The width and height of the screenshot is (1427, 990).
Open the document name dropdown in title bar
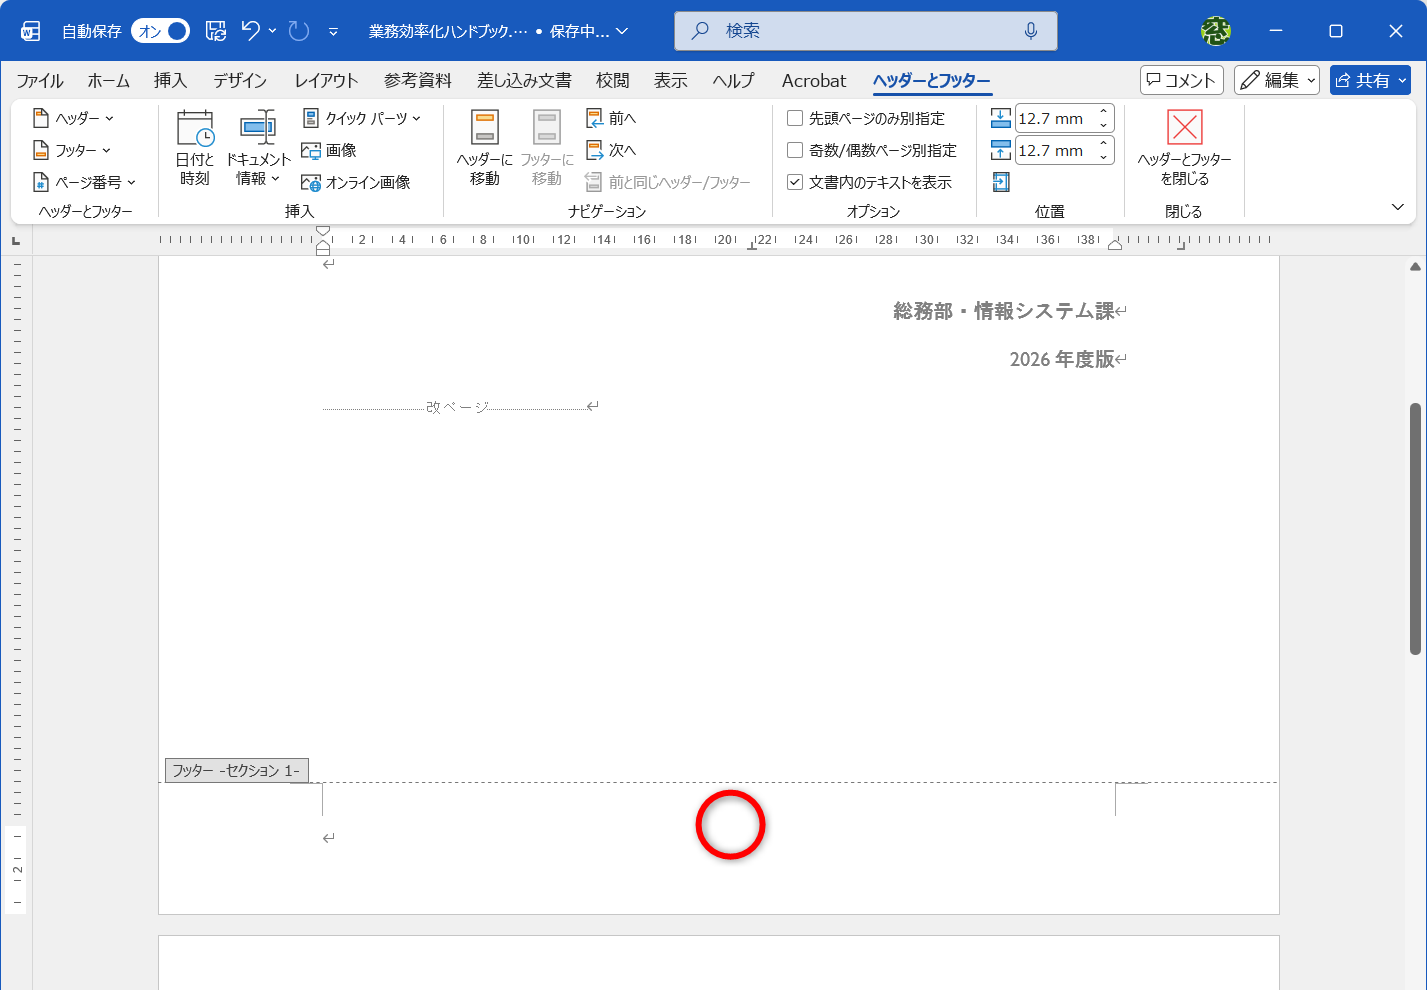[x=622, y=31]
